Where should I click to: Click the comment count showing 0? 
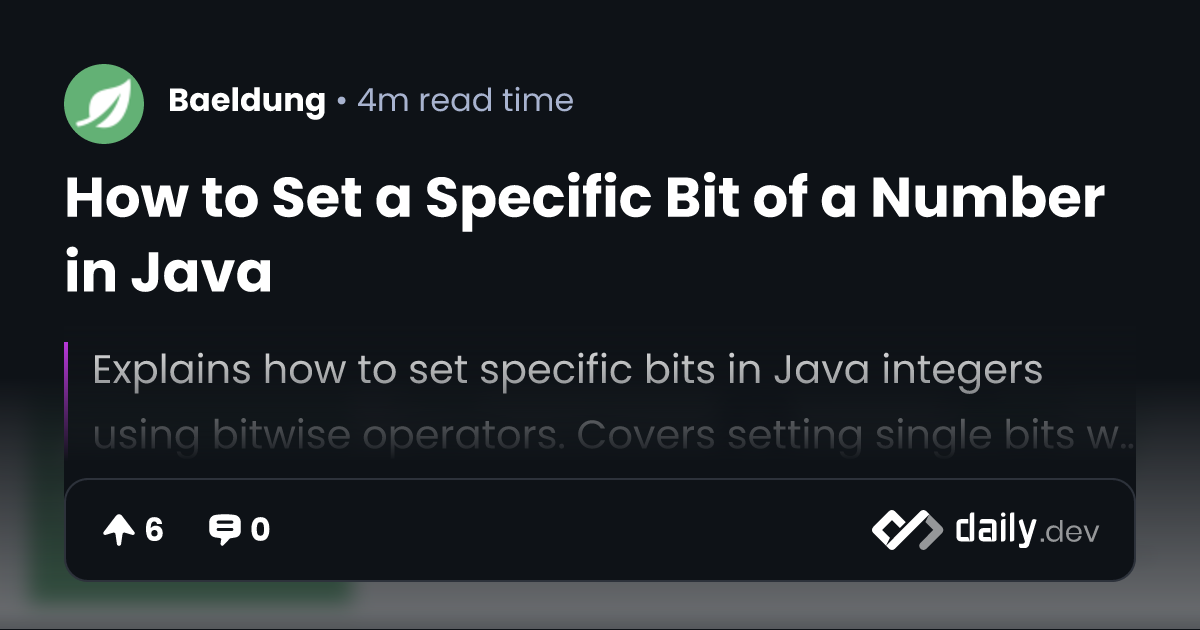tap(260, 530)
